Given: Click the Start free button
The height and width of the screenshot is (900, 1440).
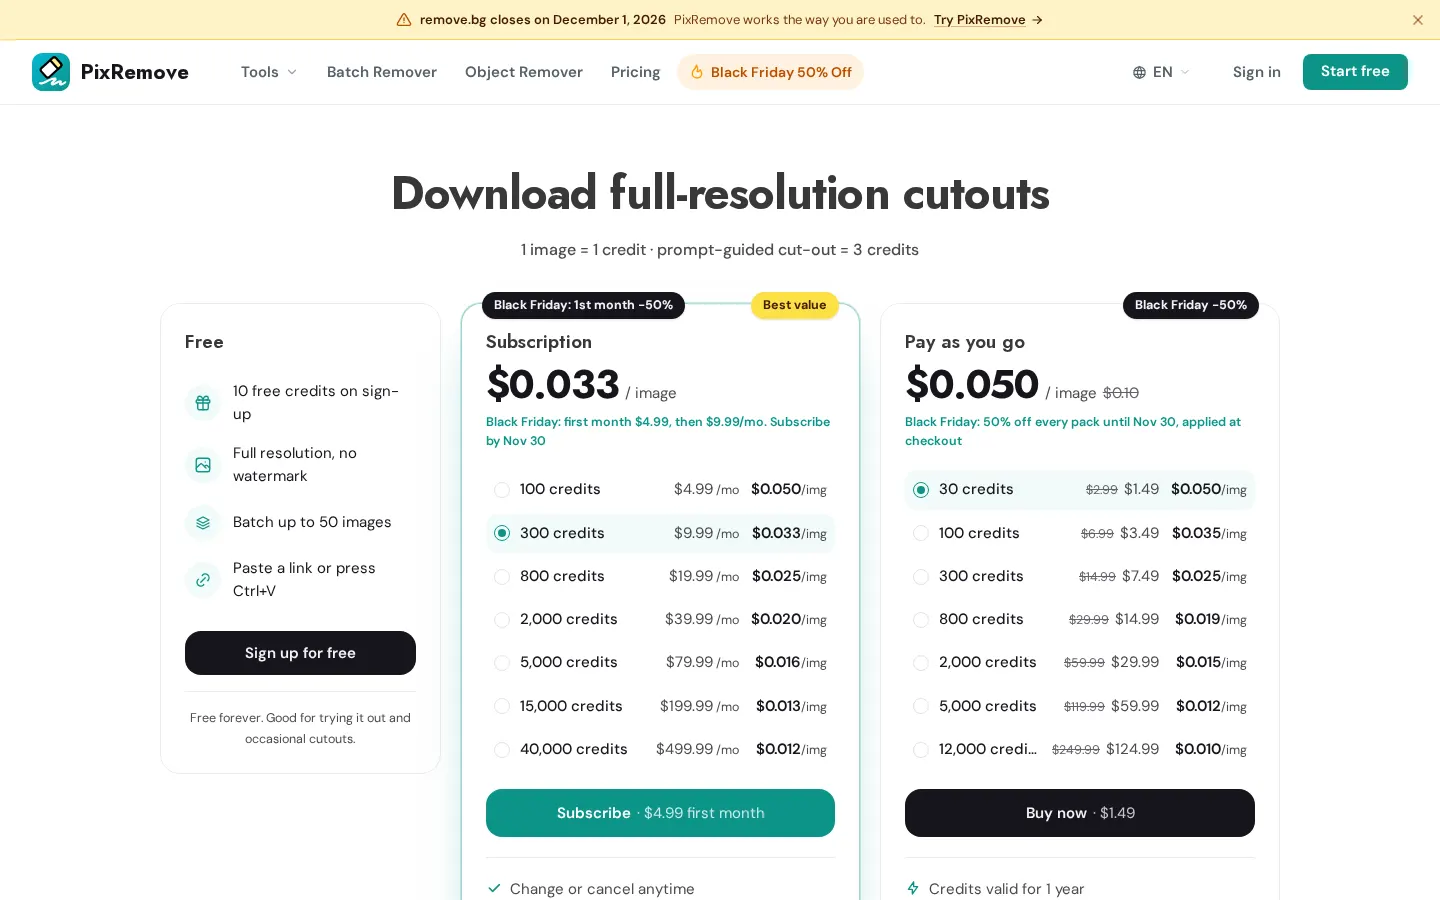Looking at the screenshot, I should click(1355, 72).
